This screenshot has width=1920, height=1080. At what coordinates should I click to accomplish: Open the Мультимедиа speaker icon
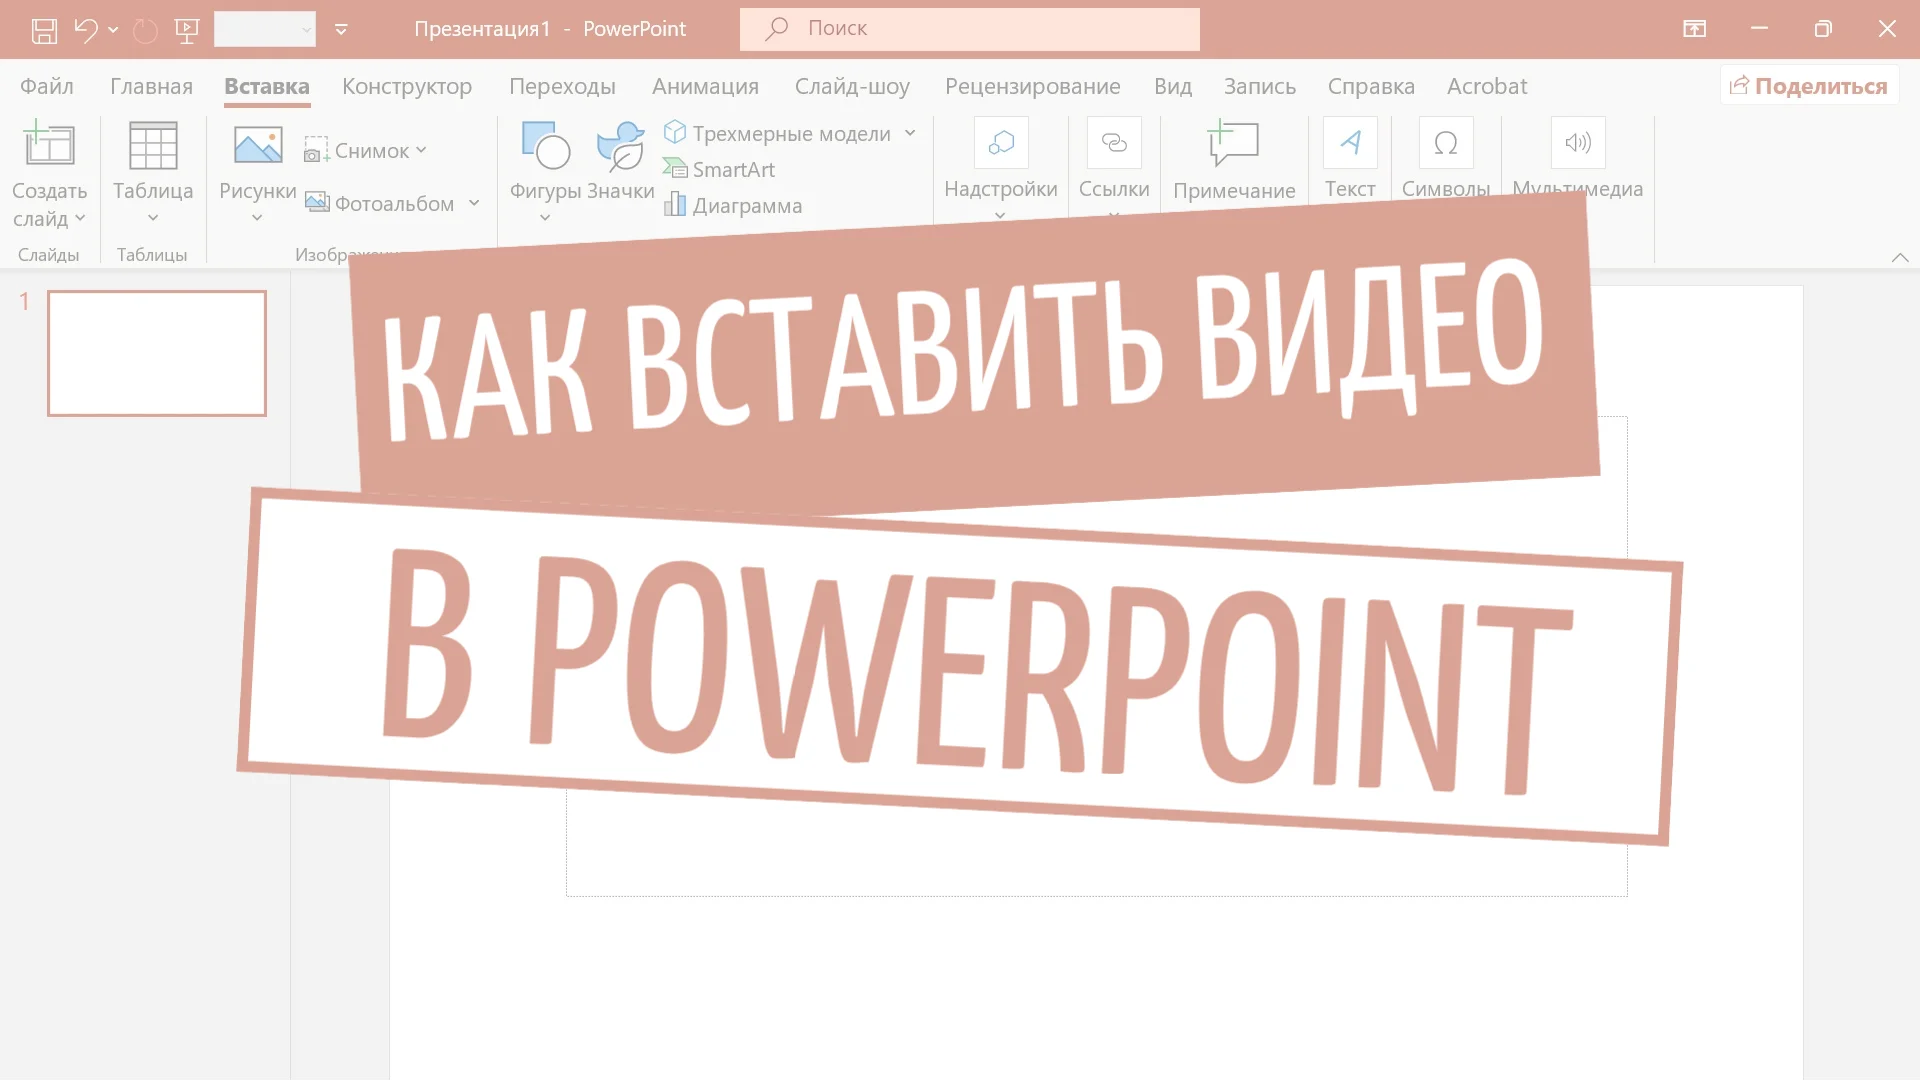click(1578, 143)
